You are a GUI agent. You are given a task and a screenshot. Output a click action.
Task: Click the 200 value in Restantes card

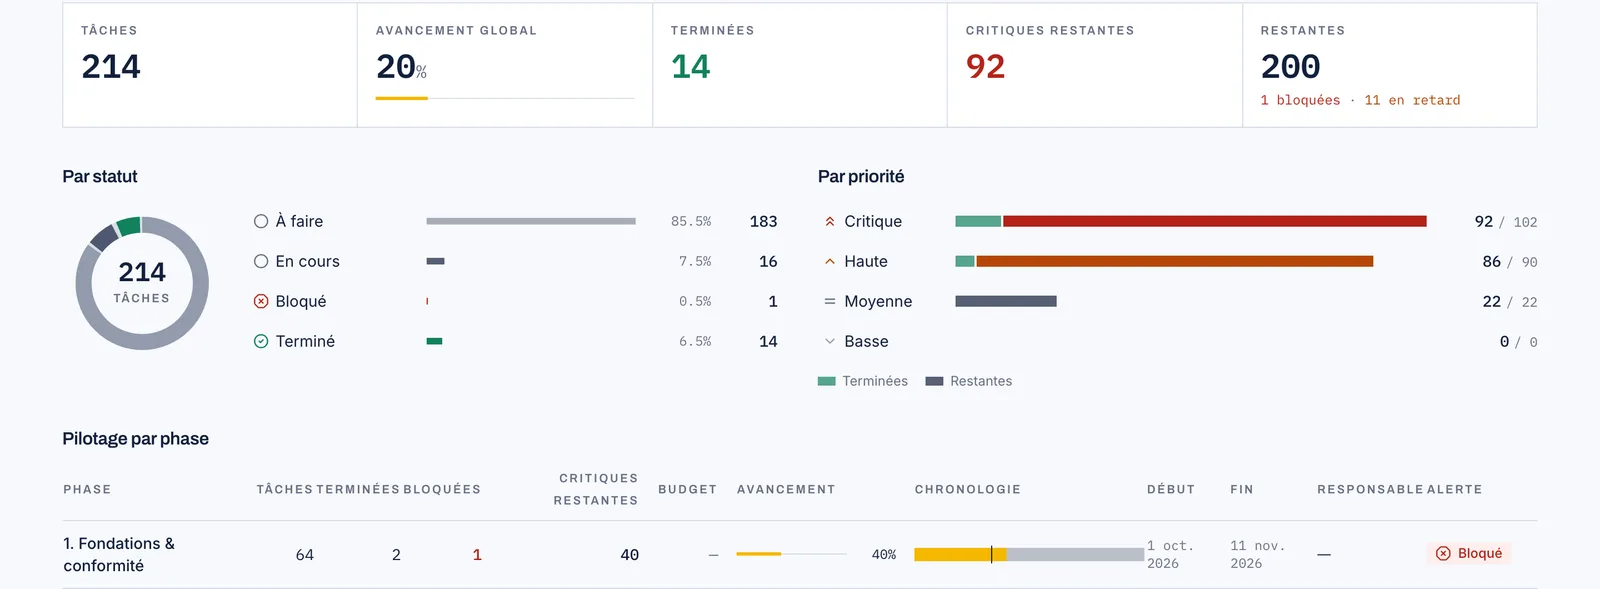click(1290, 67)
